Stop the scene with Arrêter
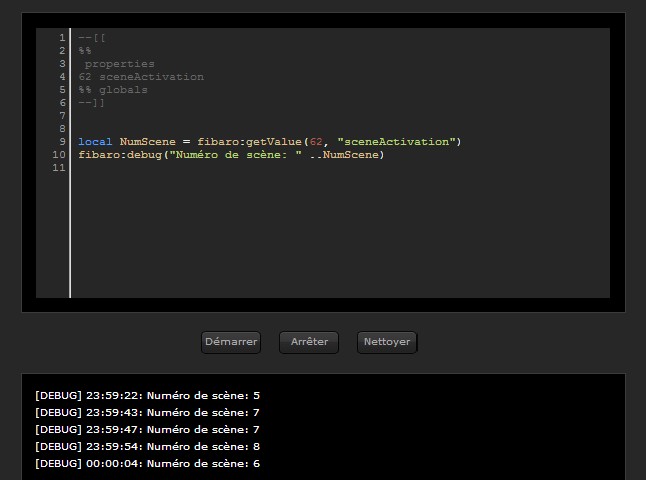The image size is (646, 480). (309, 342)
